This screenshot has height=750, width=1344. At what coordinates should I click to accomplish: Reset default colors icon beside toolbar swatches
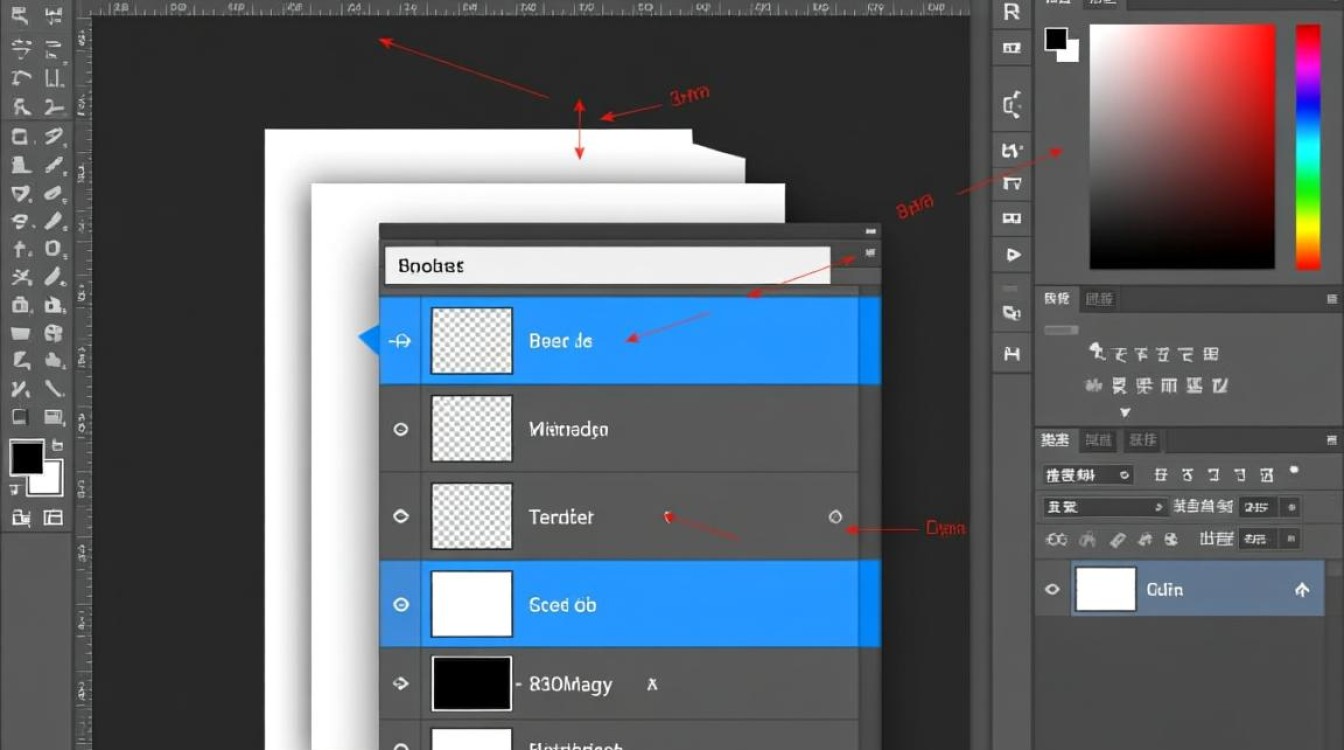tap(15, 489)
